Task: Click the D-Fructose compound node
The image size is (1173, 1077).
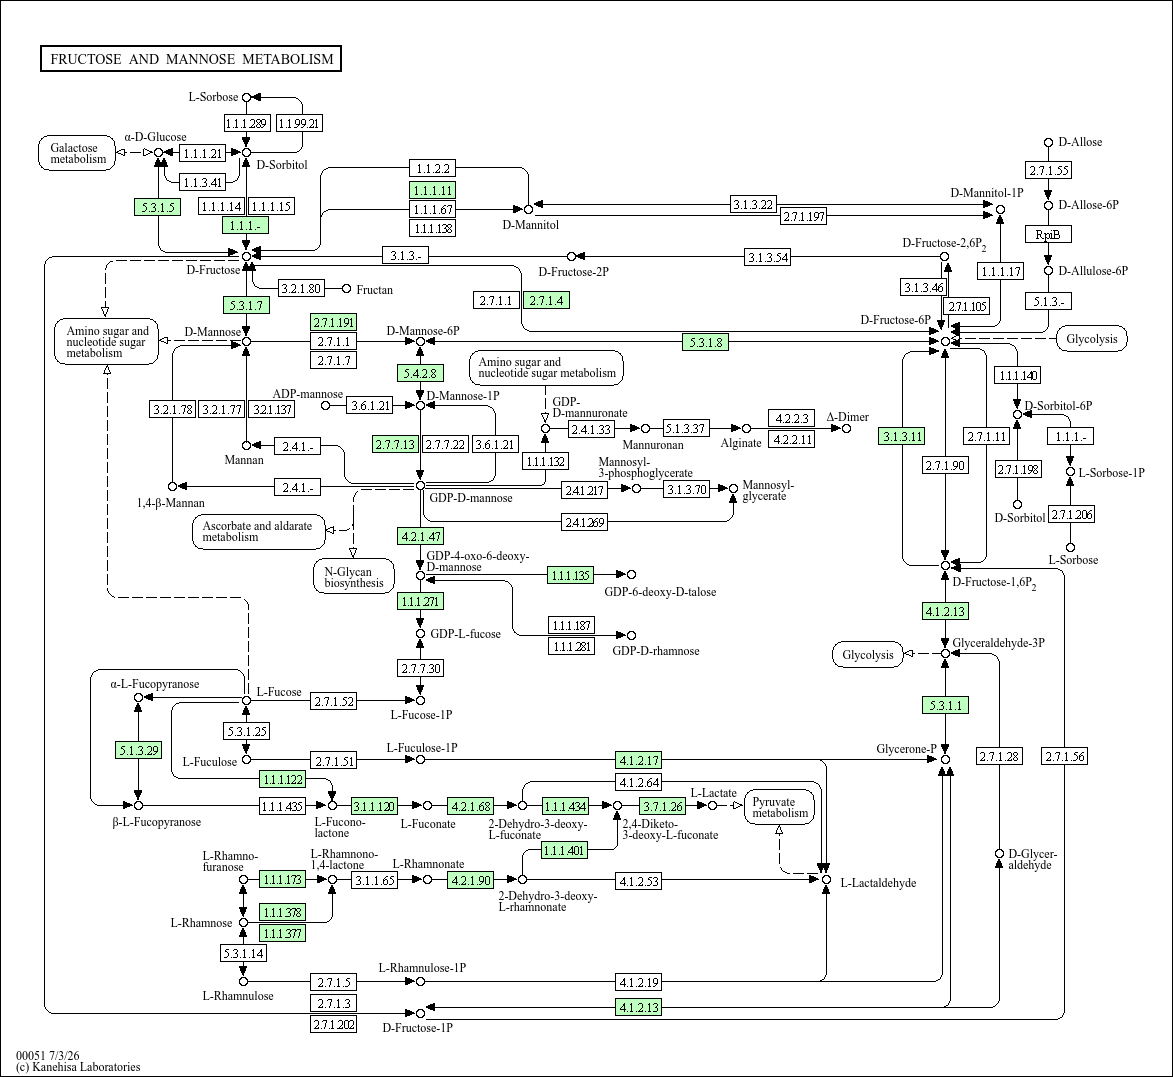Action: pyautogui.click(x=246, y=257)
